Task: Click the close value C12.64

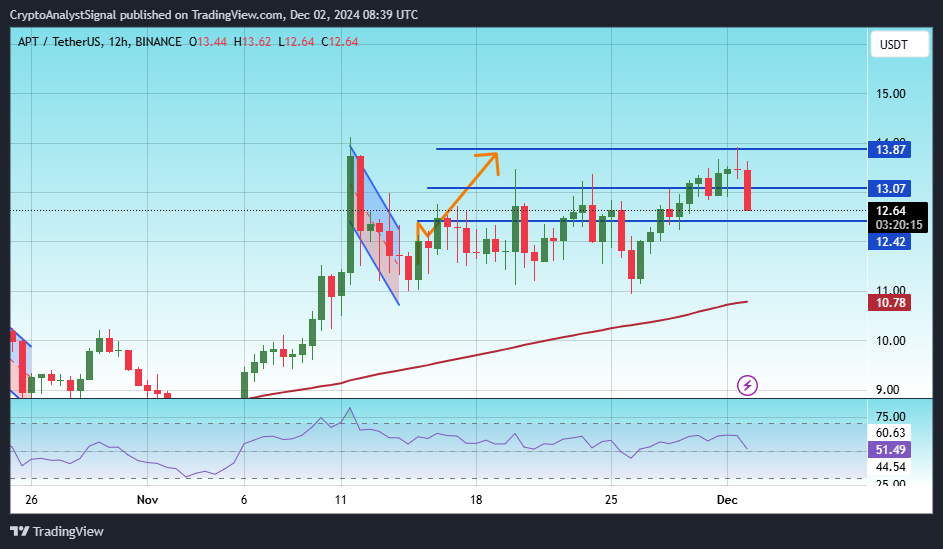Action: 340,41
